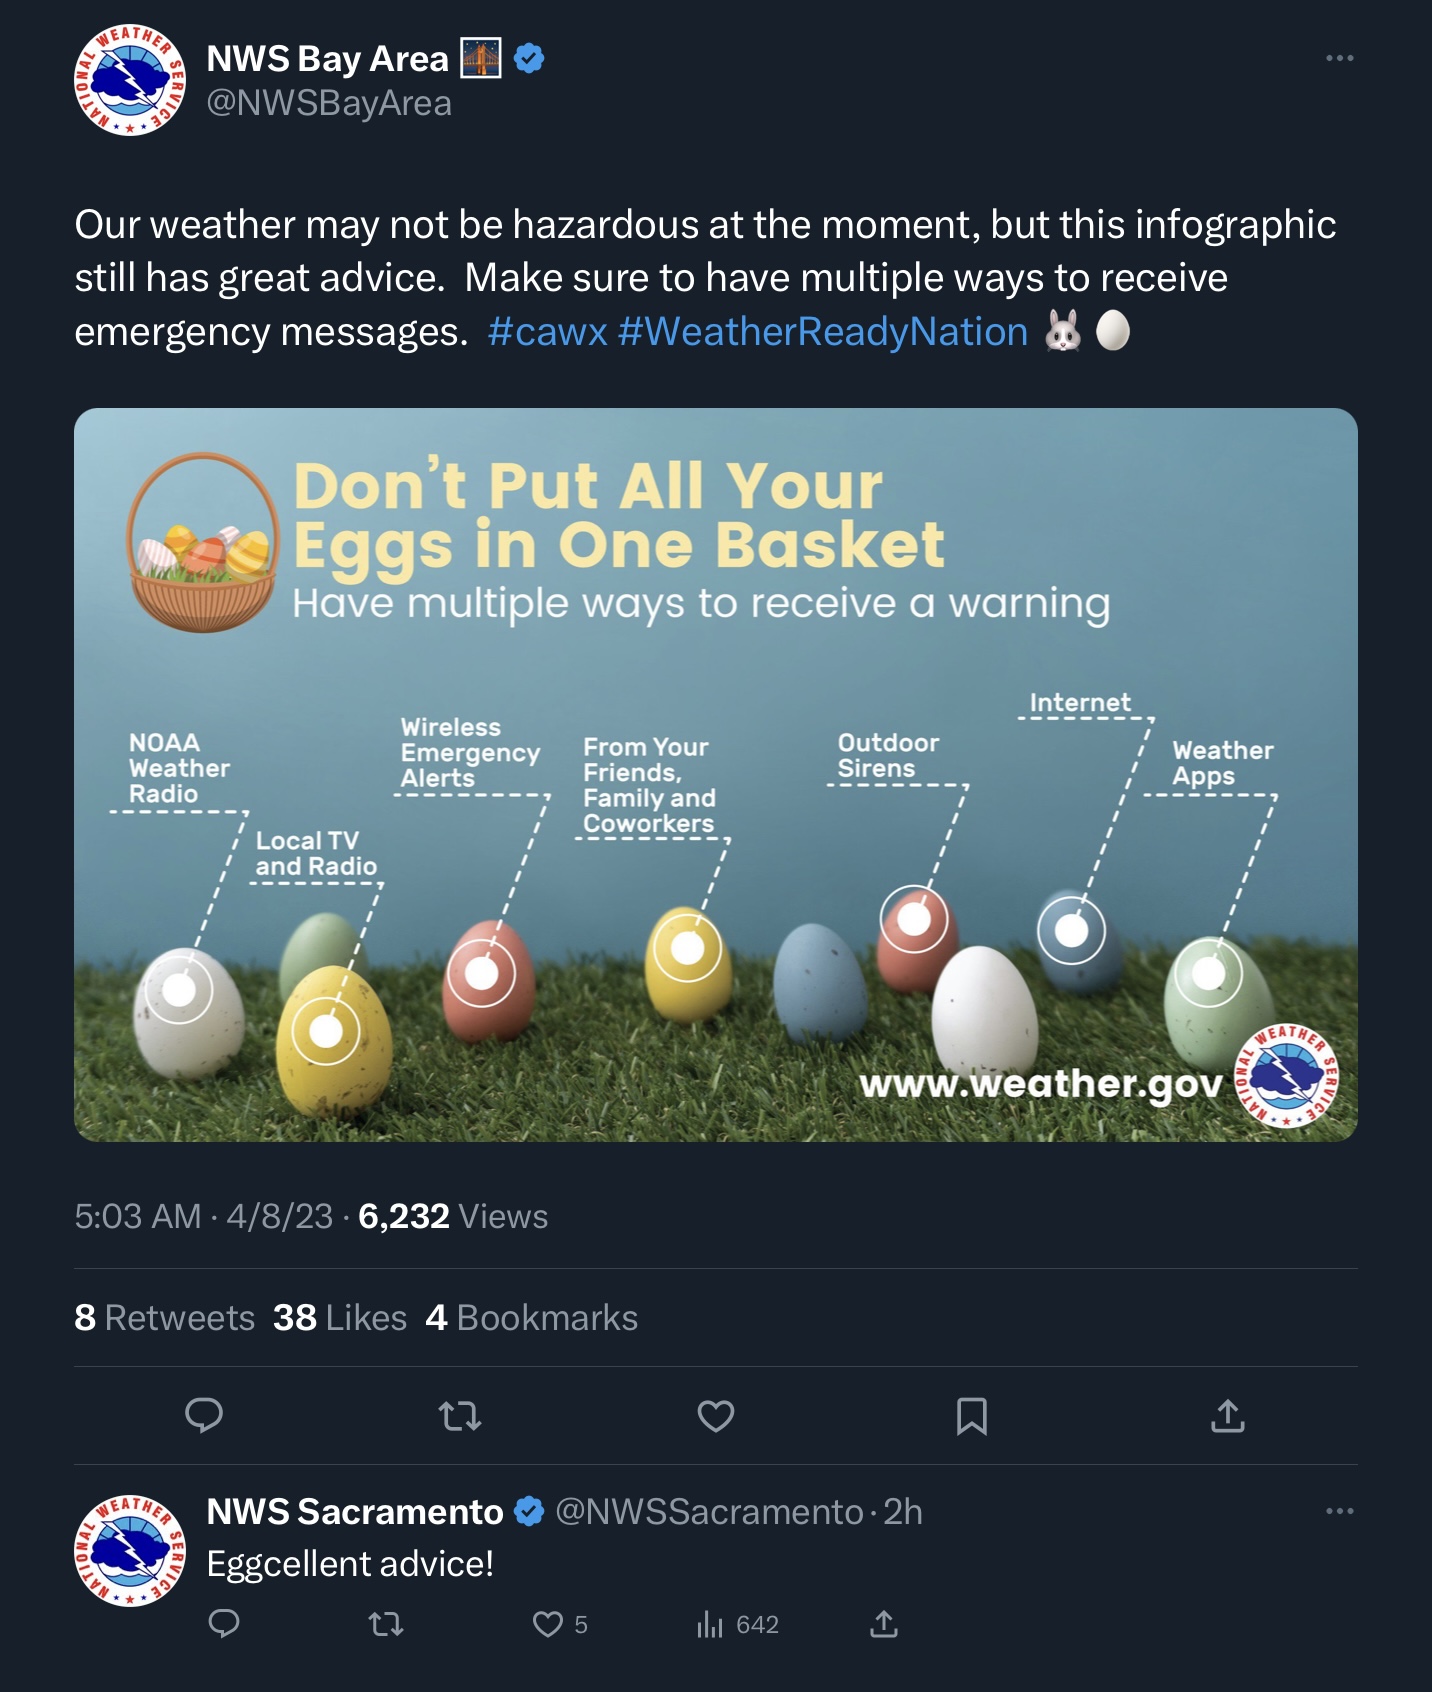Open NWS Bay Area profile picture
This screenshot has width=1432, height=1692.
tap(130, 80)
